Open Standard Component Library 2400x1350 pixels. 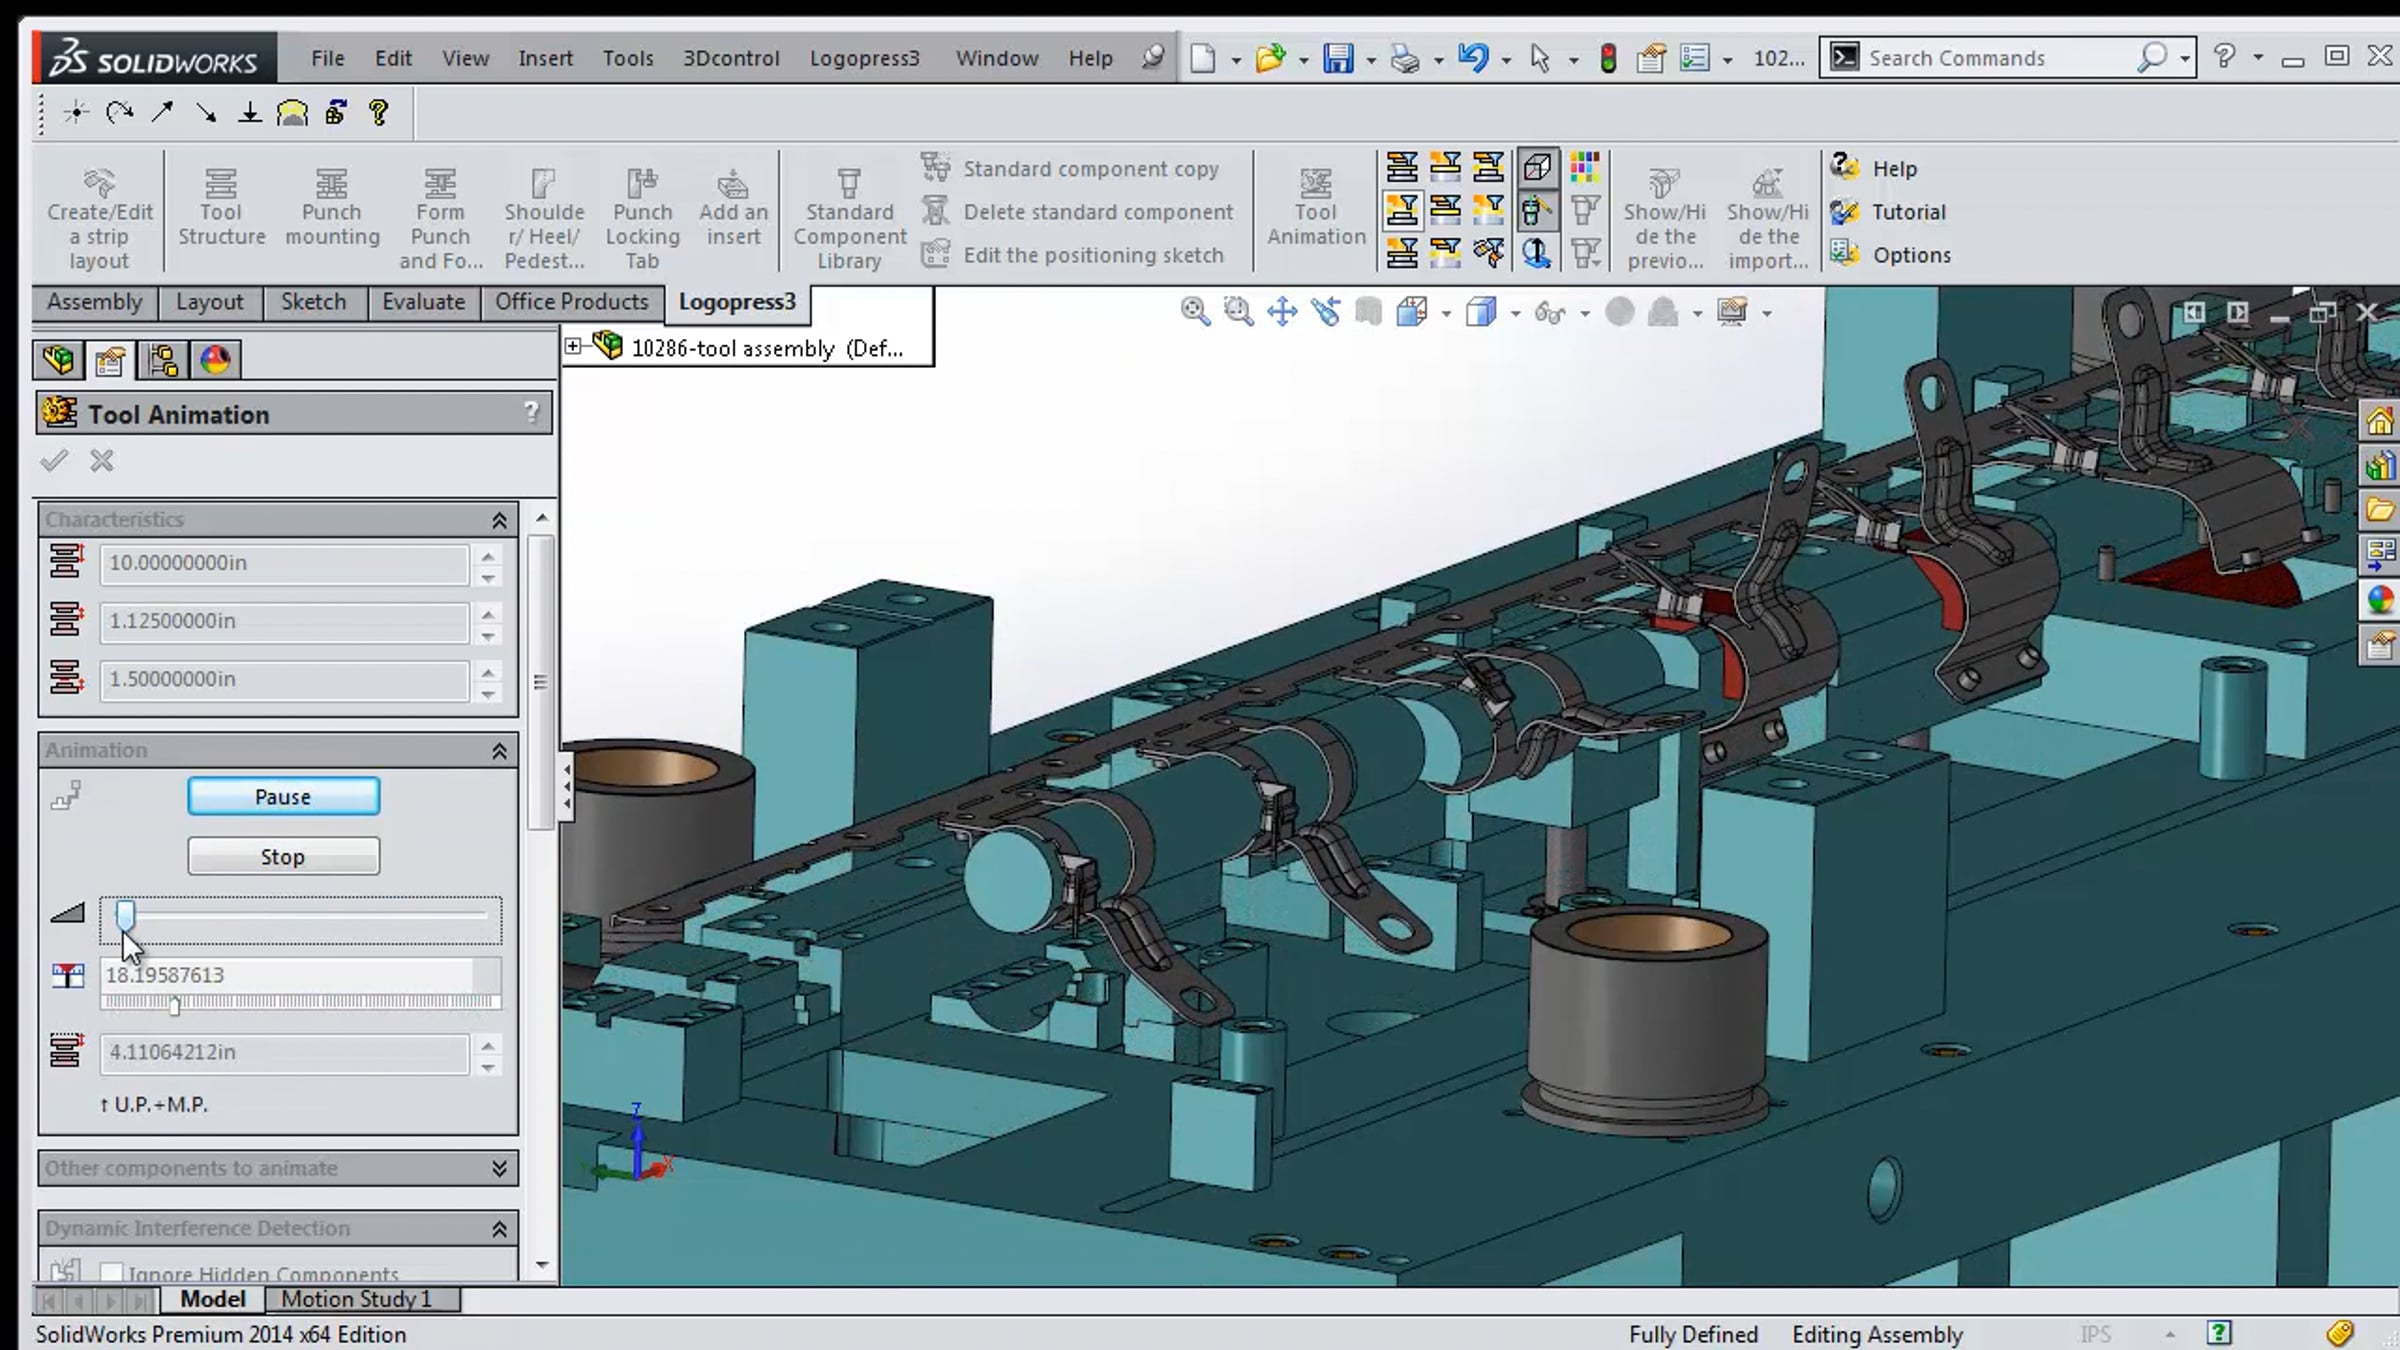pyautogui.click(x=849, y=218)
